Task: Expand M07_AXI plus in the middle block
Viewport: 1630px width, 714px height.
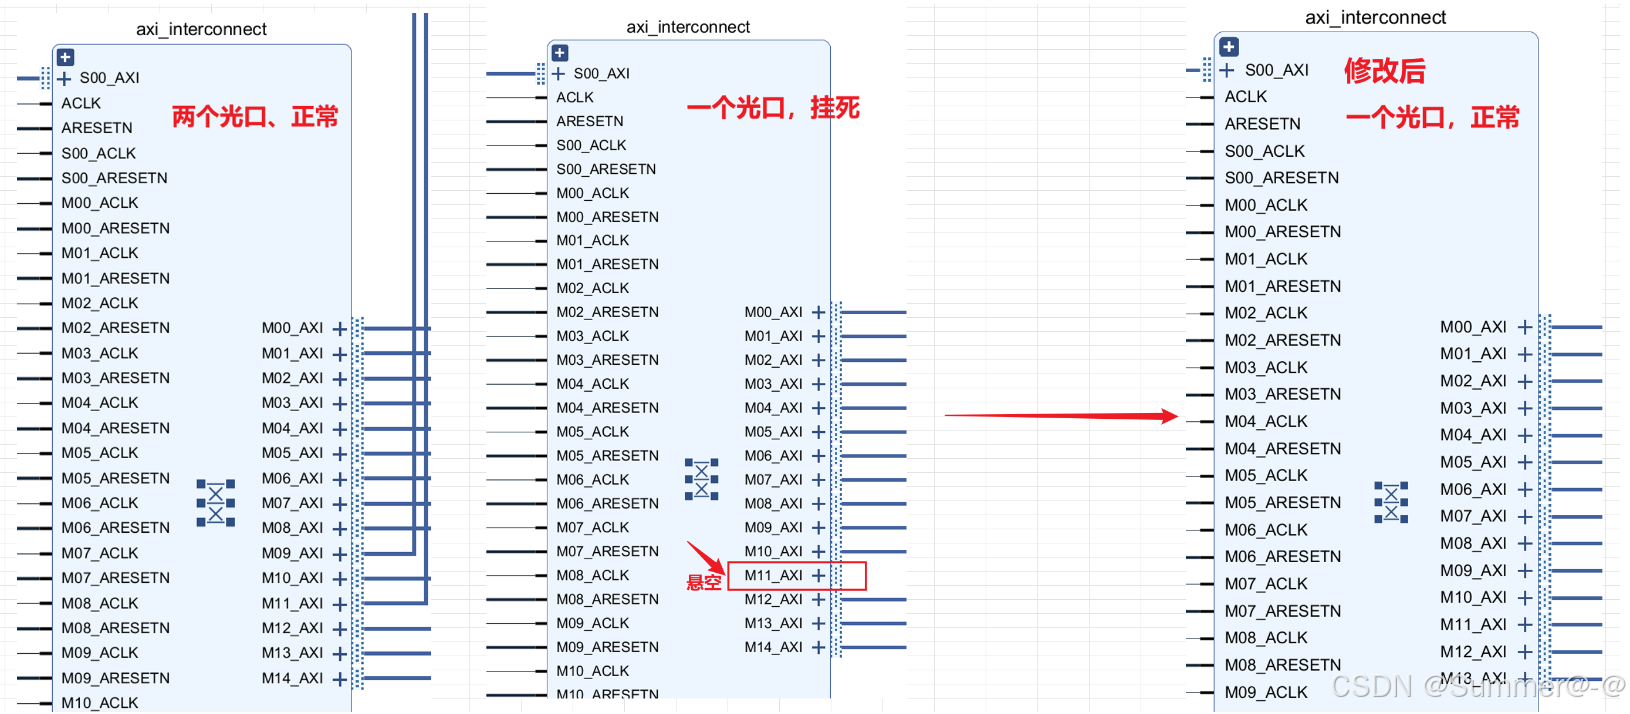Action: click(x=818, y=480)
